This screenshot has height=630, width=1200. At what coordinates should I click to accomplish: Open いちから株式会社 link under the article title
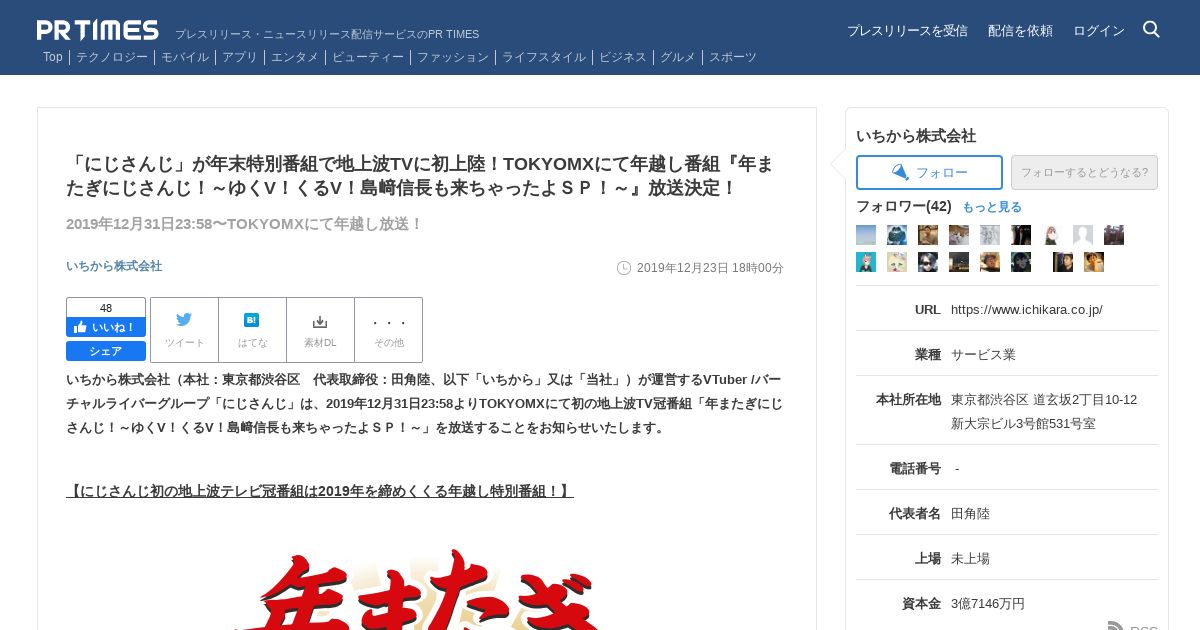click(x=114, y=266)
